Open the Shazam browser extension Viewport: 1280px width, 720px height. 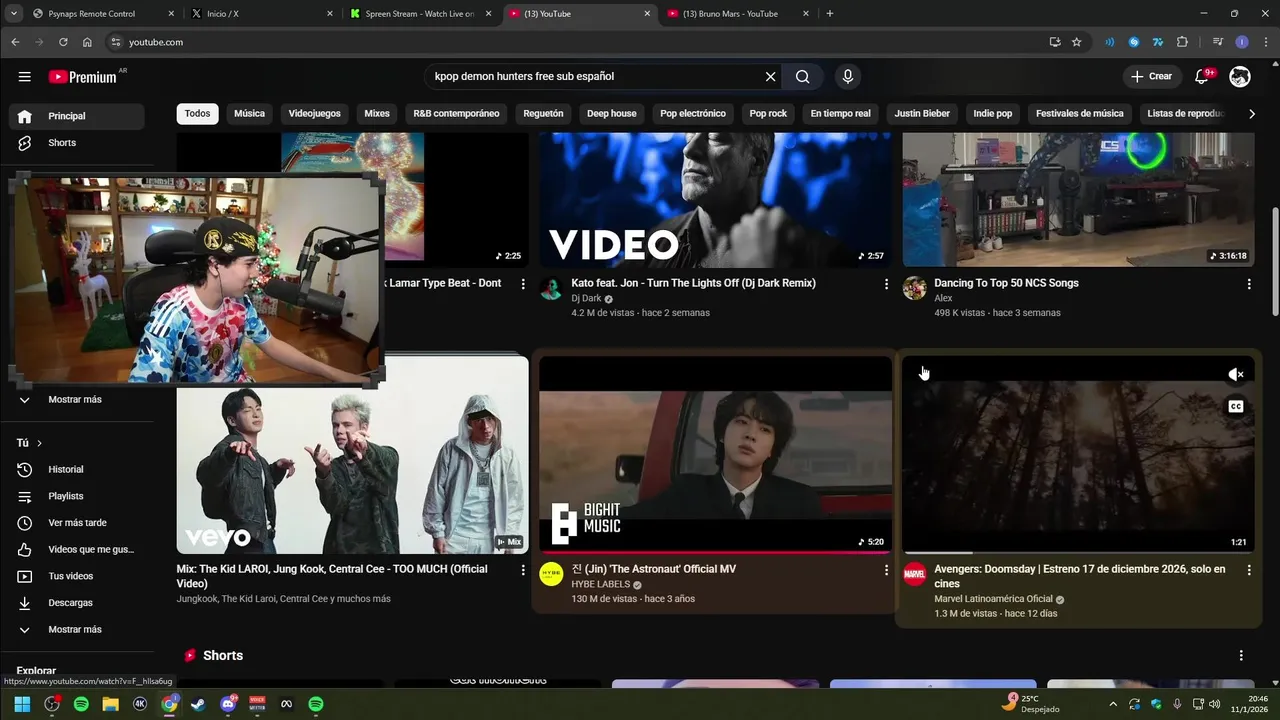click(x=1133, y=42)
